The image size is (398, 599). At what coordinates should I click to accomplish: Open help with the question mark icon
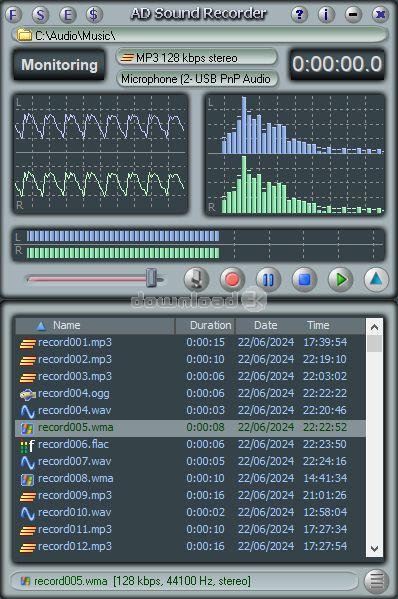tap(299, 15)
